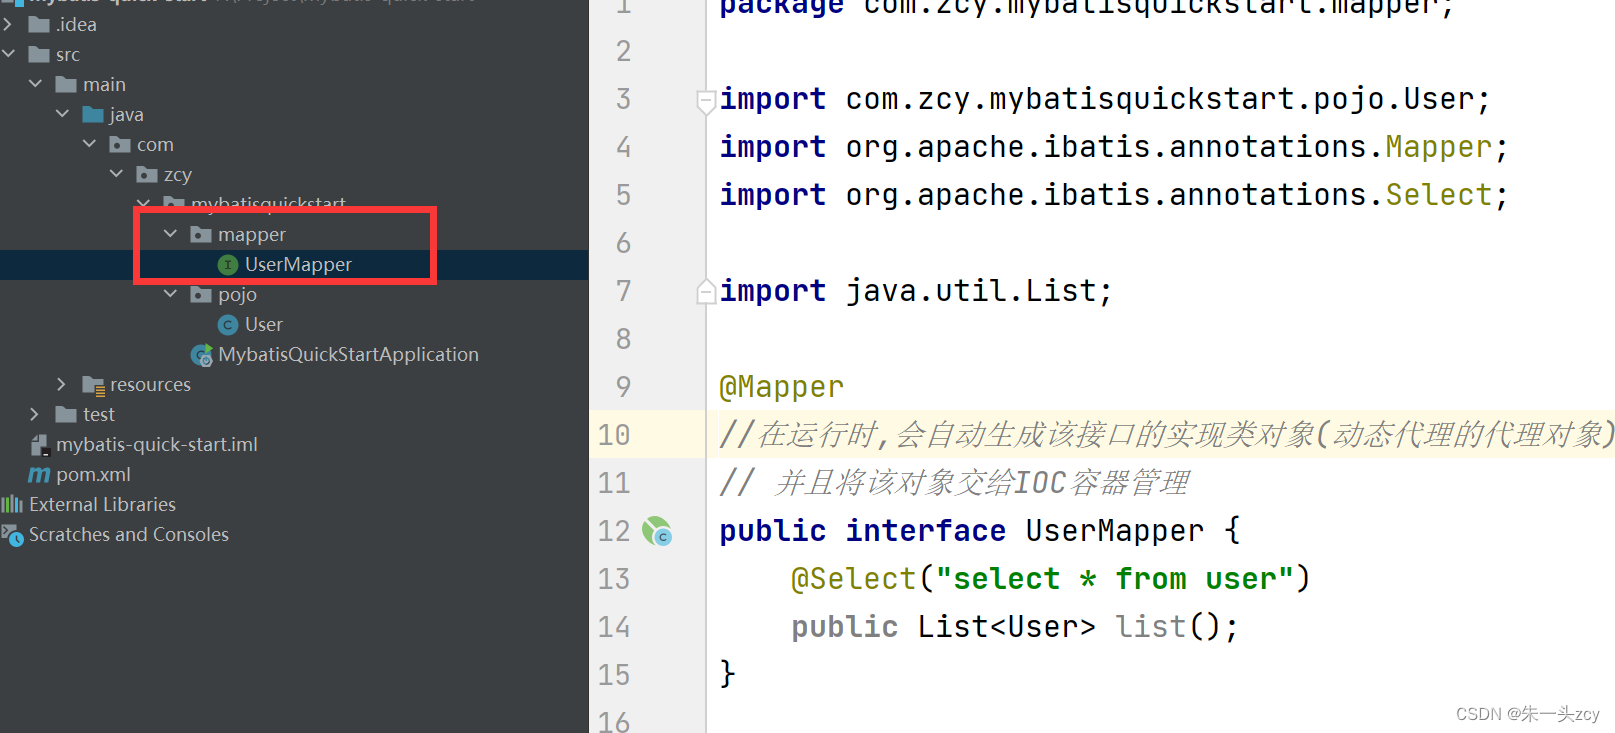Click the list() method name
The height and width of the screenshot is (733, 1615).
pos(1151,627)
